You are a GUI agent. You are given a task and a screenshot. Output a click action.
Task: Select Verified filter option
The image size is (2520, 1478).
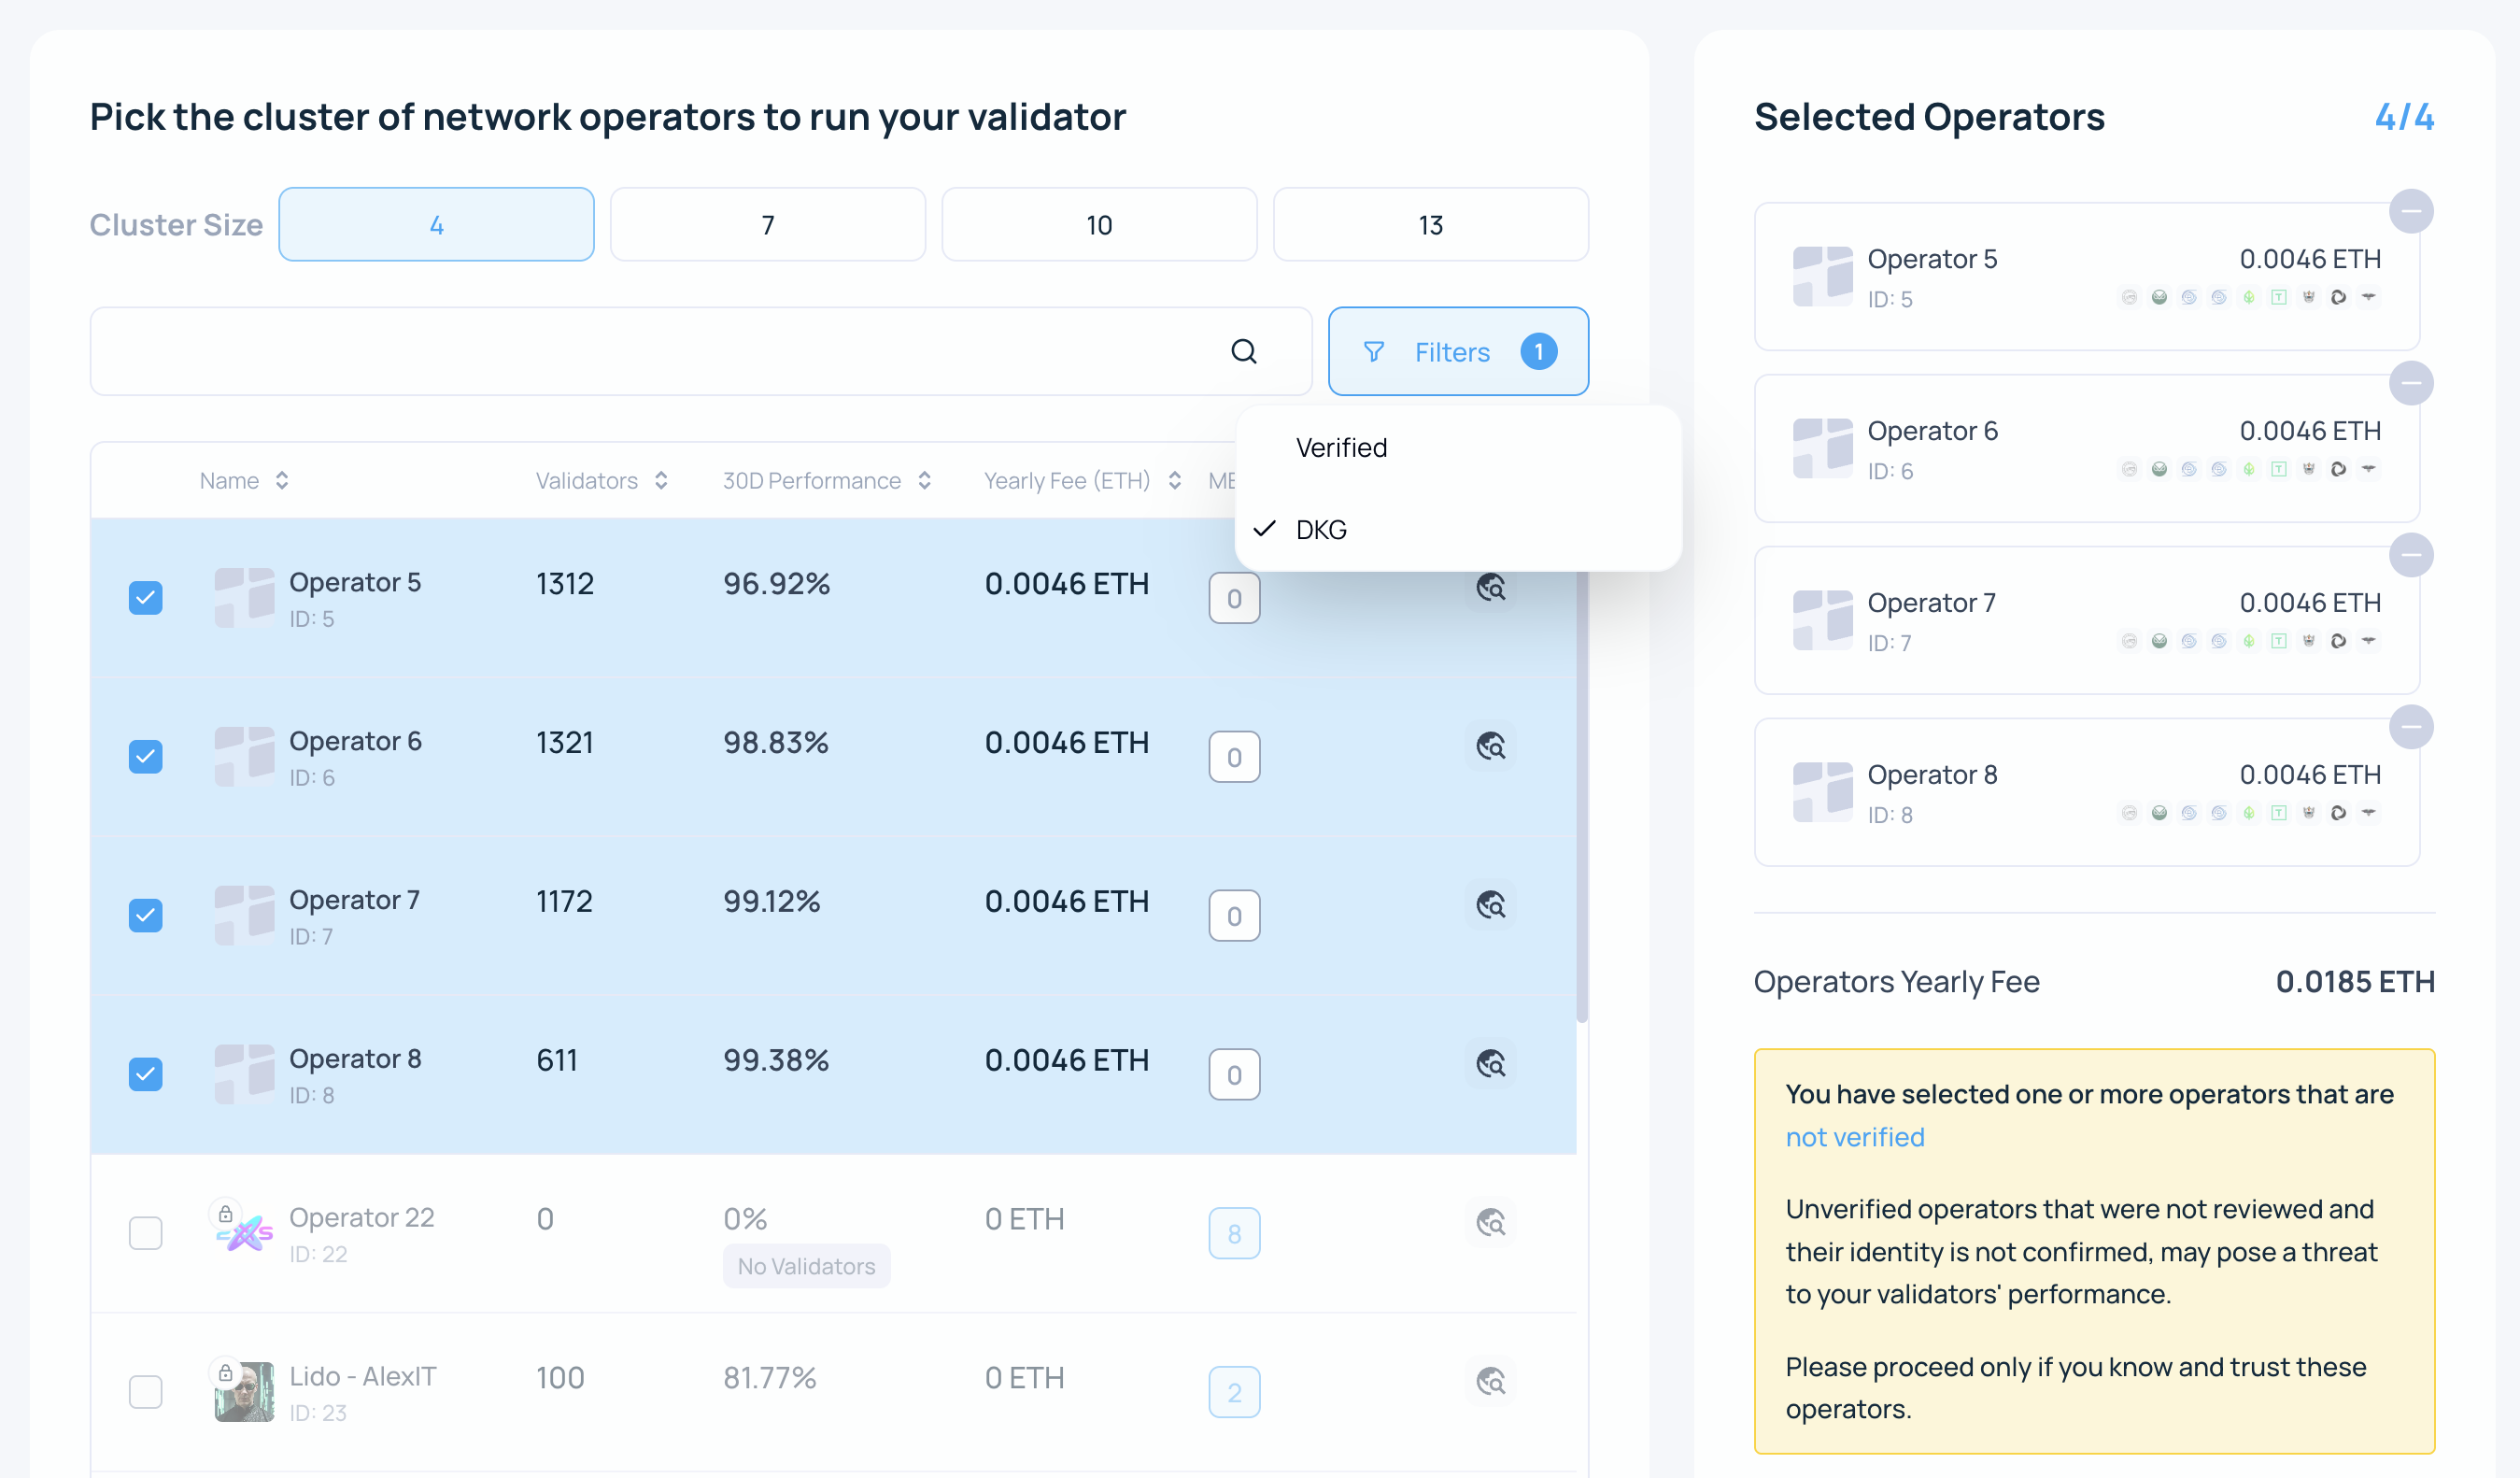[x=1341, y=448]
